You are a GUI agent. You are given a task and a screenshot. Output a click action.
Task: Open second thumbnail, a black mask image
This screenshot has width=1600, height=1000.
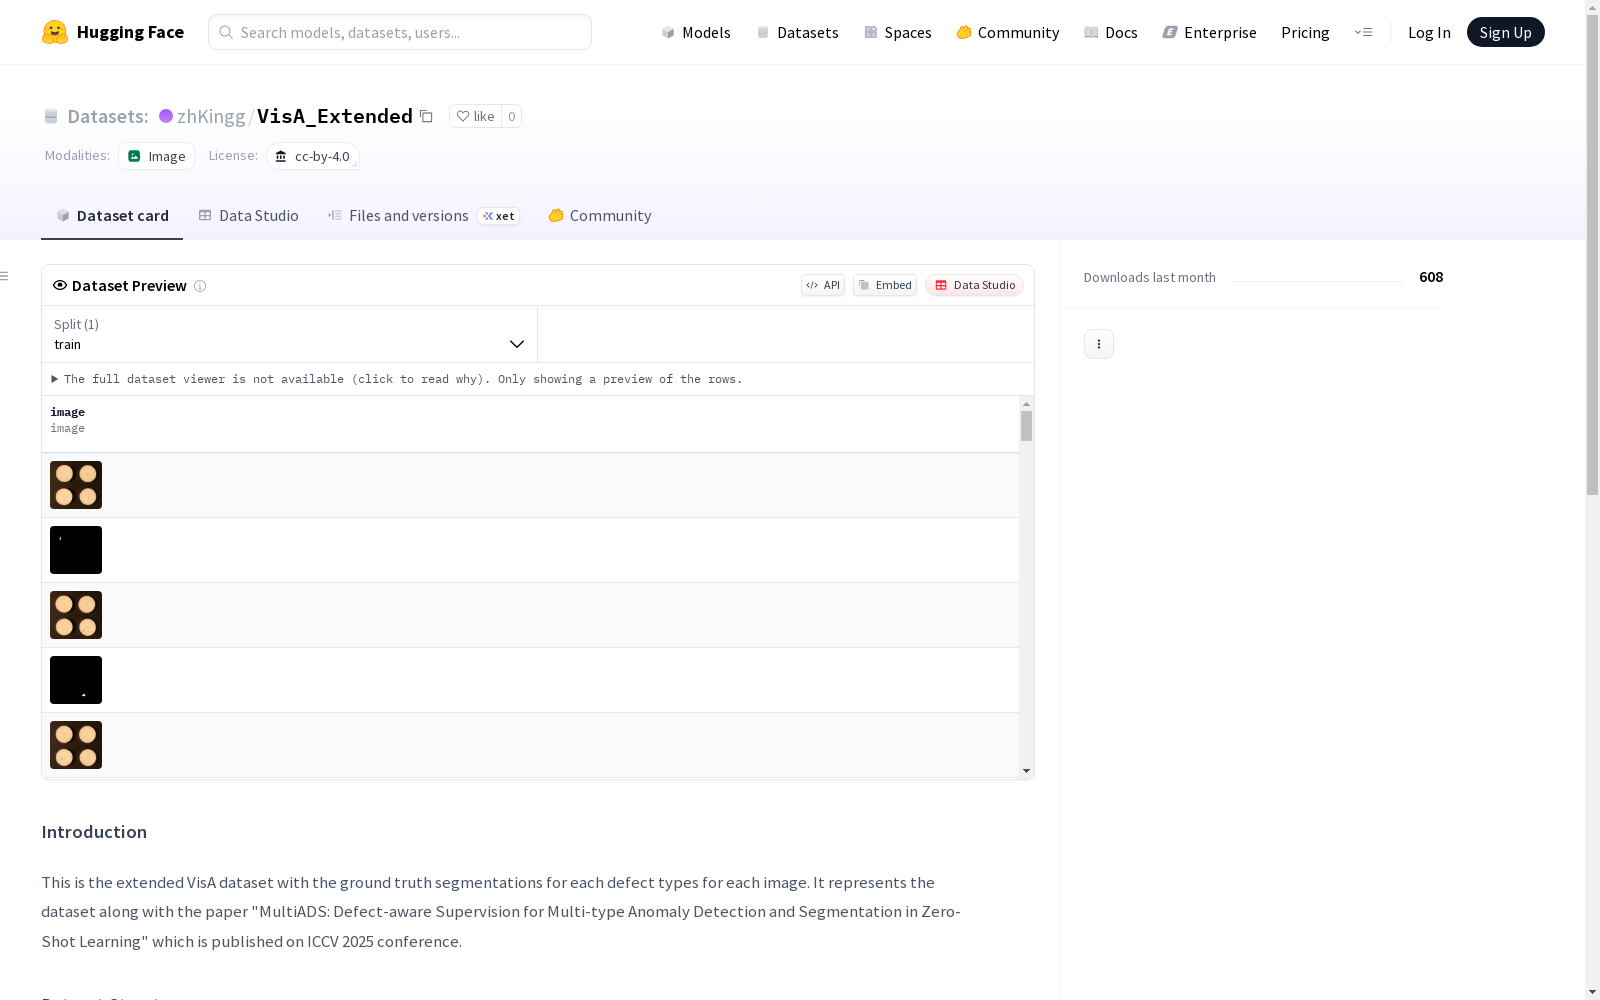pyautogui.click(x=76, y=550)
